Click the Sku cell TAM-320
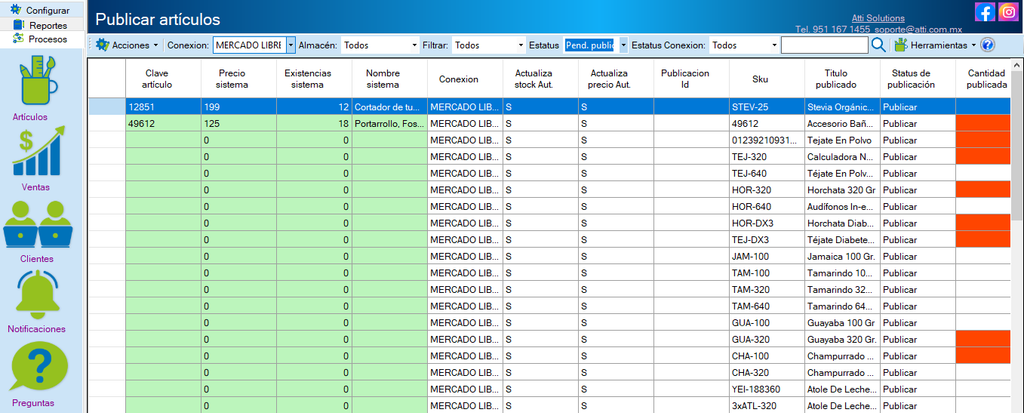 pos(767,289)
